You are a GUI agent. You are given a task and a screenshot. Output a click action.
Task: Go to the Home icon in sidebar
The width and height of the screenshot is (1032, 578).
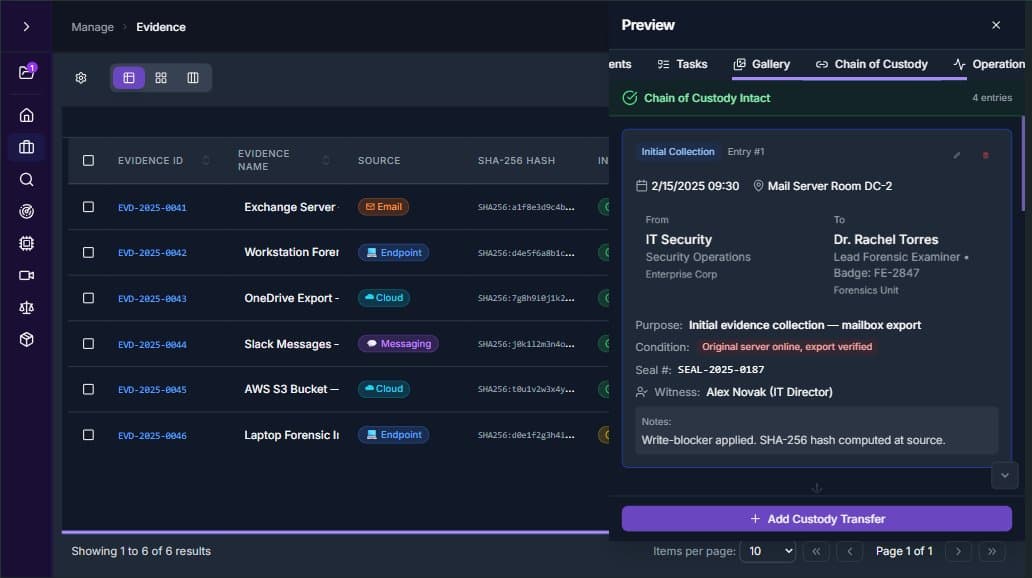point(26,115)
